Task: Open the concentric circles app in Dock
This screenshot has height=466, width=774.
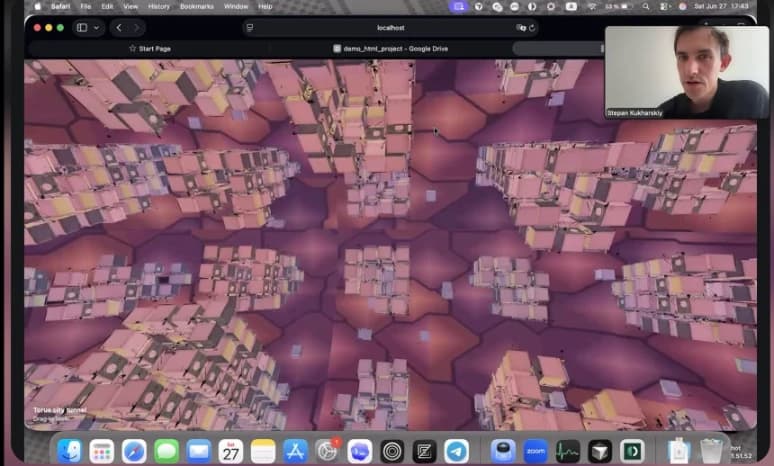Action: click(392, 451)
